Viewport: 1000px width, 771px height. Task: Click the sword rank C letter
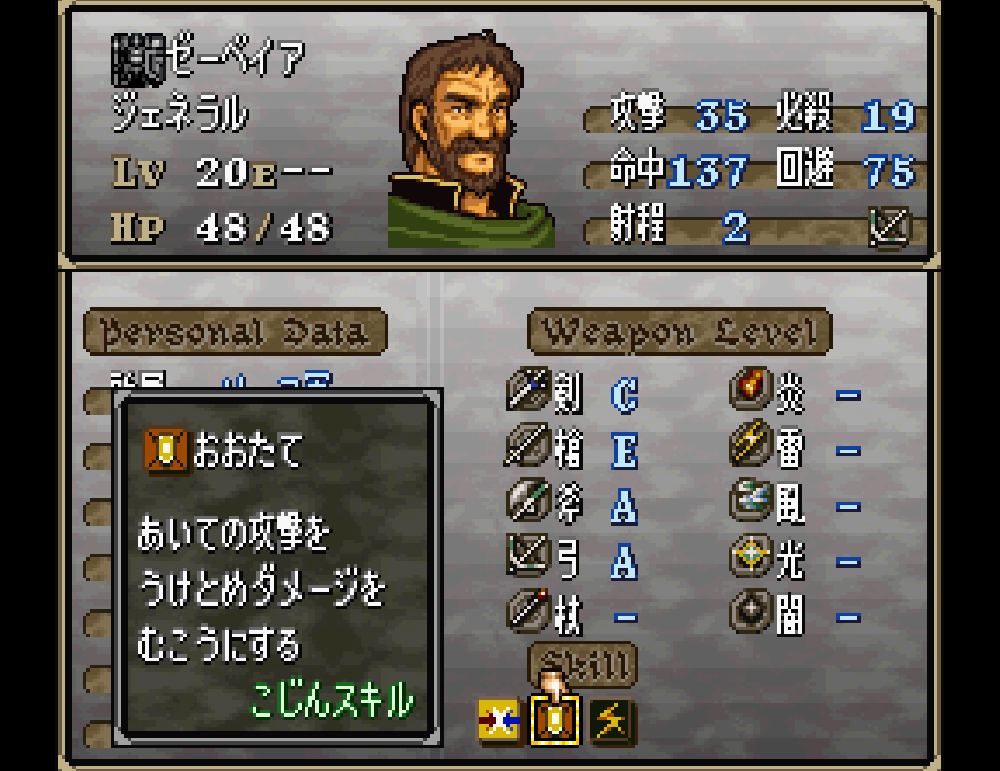[624, 395]
